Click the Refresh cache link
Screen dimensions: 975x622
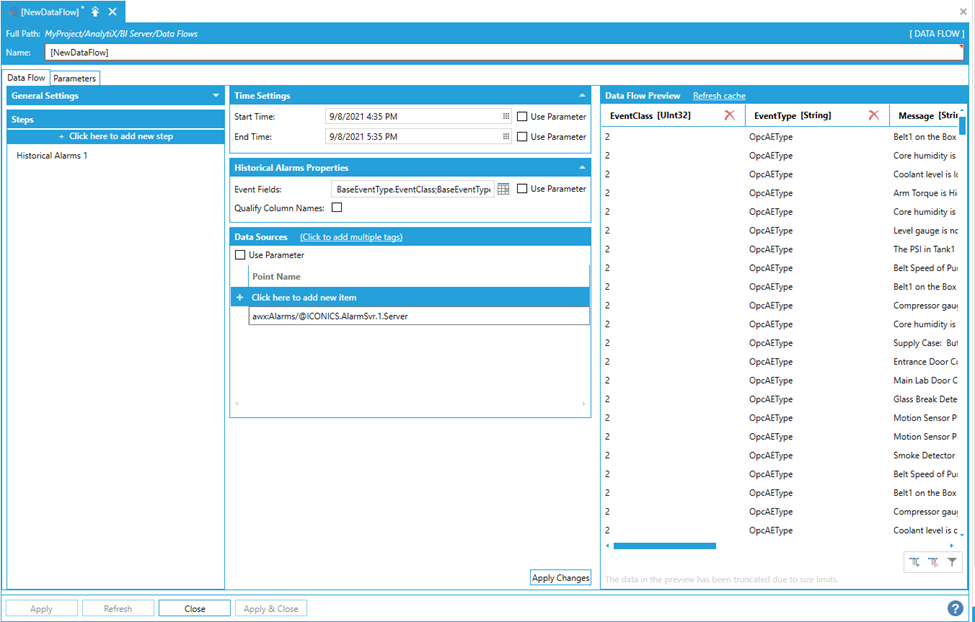(719, 96)
